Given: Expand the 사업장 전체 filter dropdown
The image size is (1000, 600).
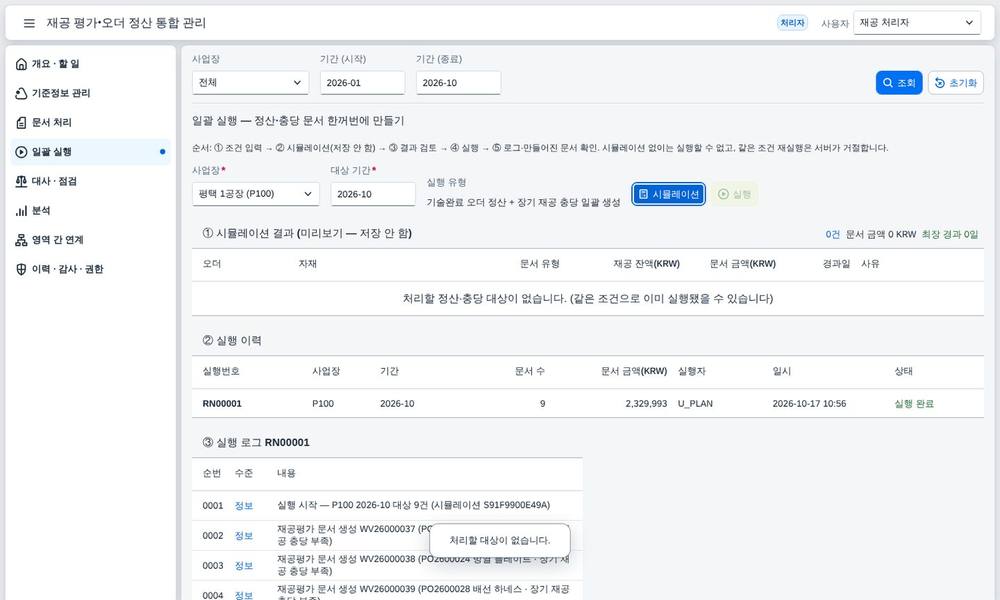Looking at the screenshot, I should (250, 83).
